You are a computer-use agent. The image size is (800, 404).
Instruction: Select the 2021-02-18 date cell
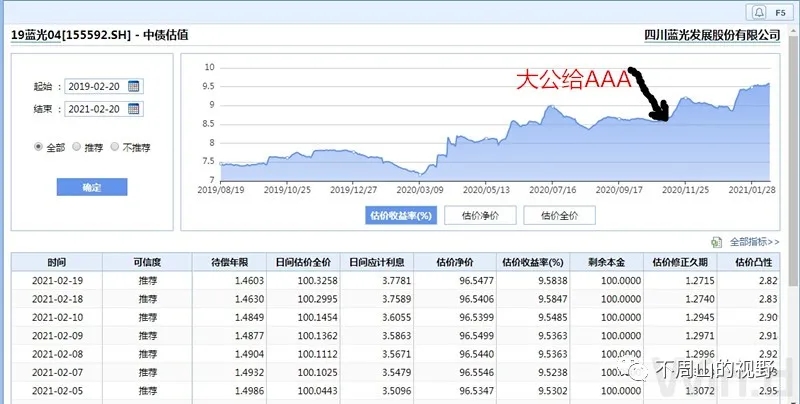pos(57,299)
